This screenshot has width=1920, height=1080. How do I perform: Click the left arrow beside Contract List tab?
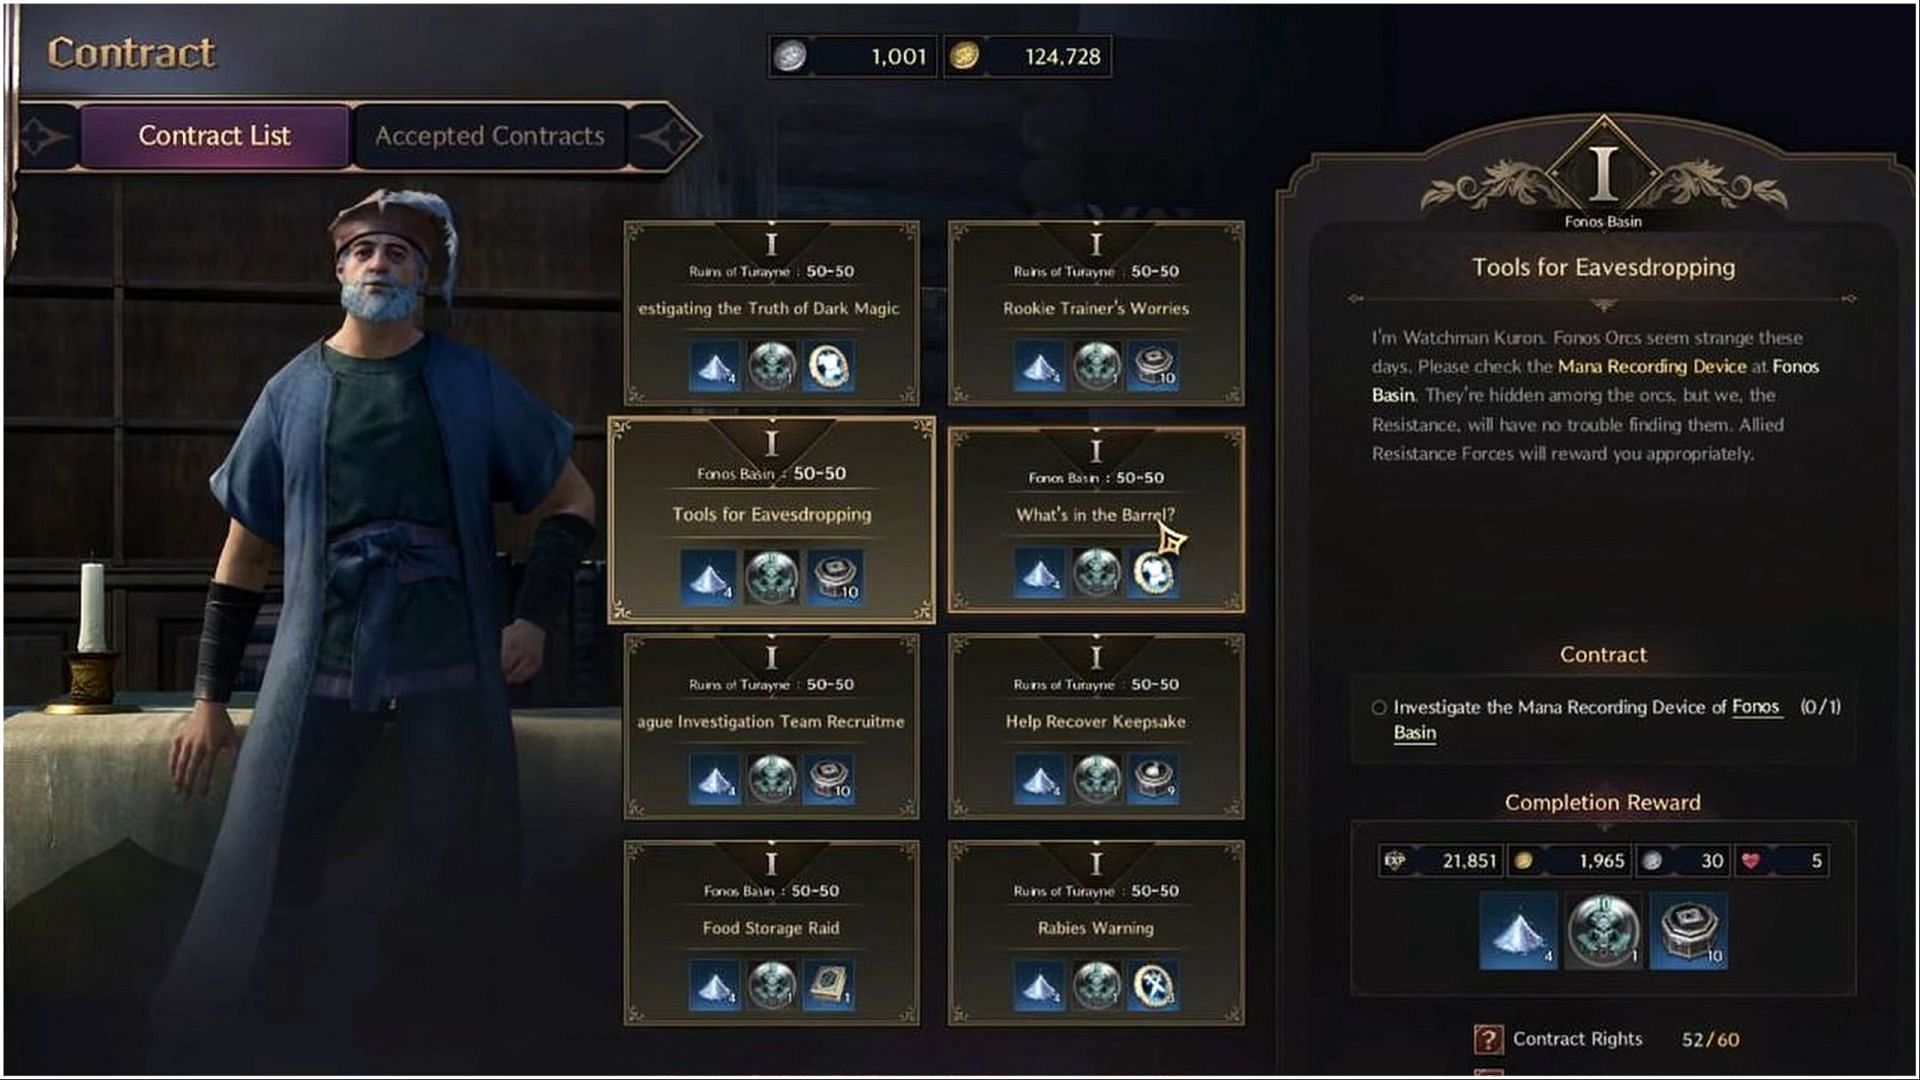[x=40, y=136]
